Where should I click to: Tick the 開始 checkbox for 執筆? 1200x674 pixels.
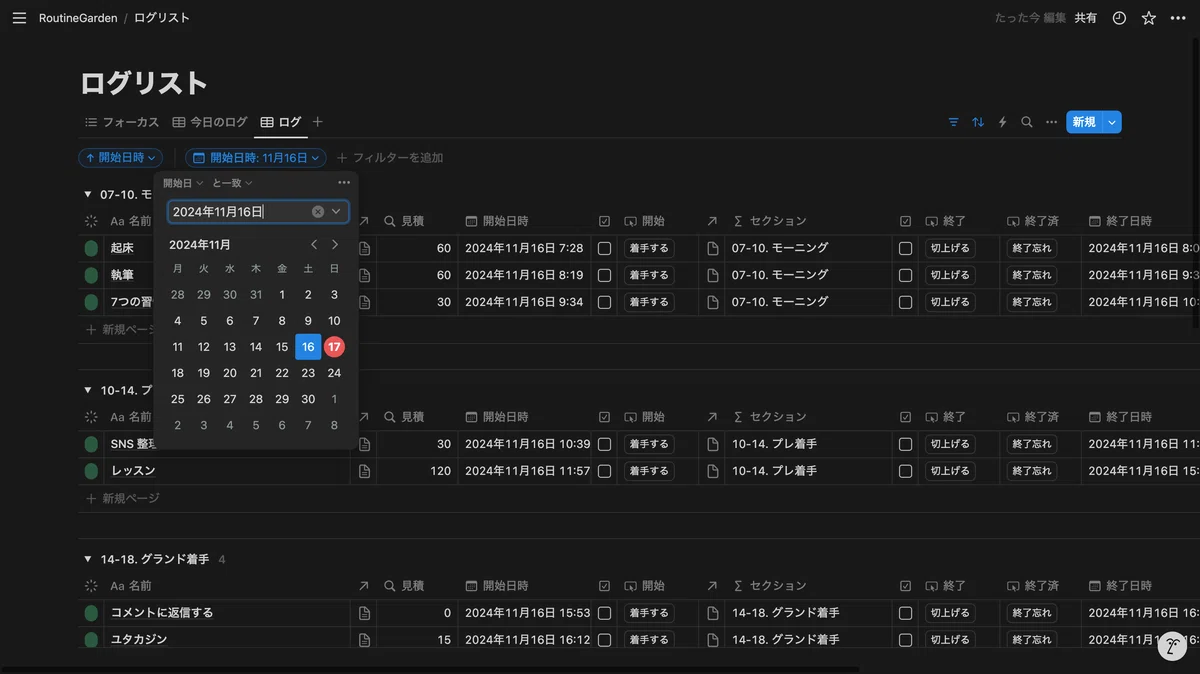pos(604,275)
